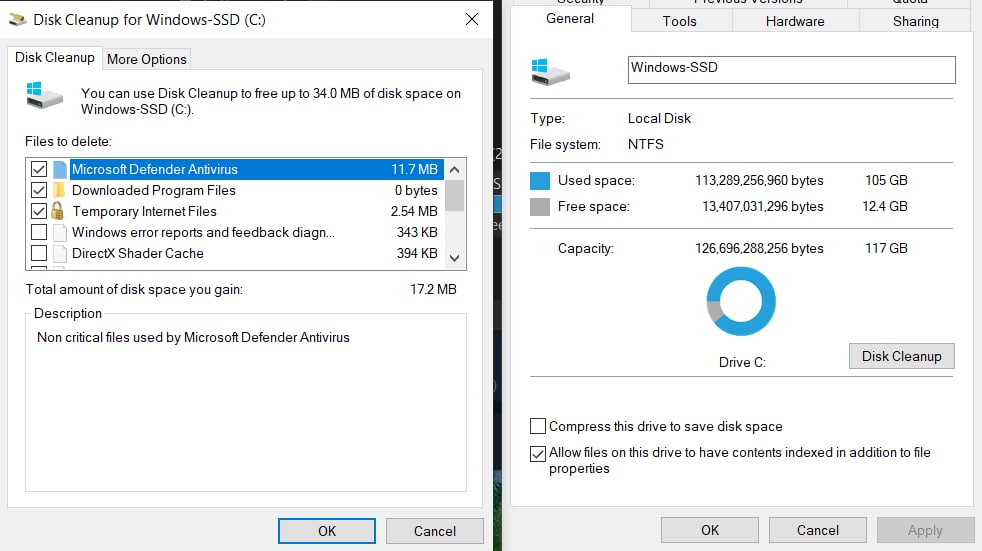Check Windows error reports and feedback checkbox
The width and height of the screenshot is (982, 551).
pyautogui.click(x=39, y=232)
